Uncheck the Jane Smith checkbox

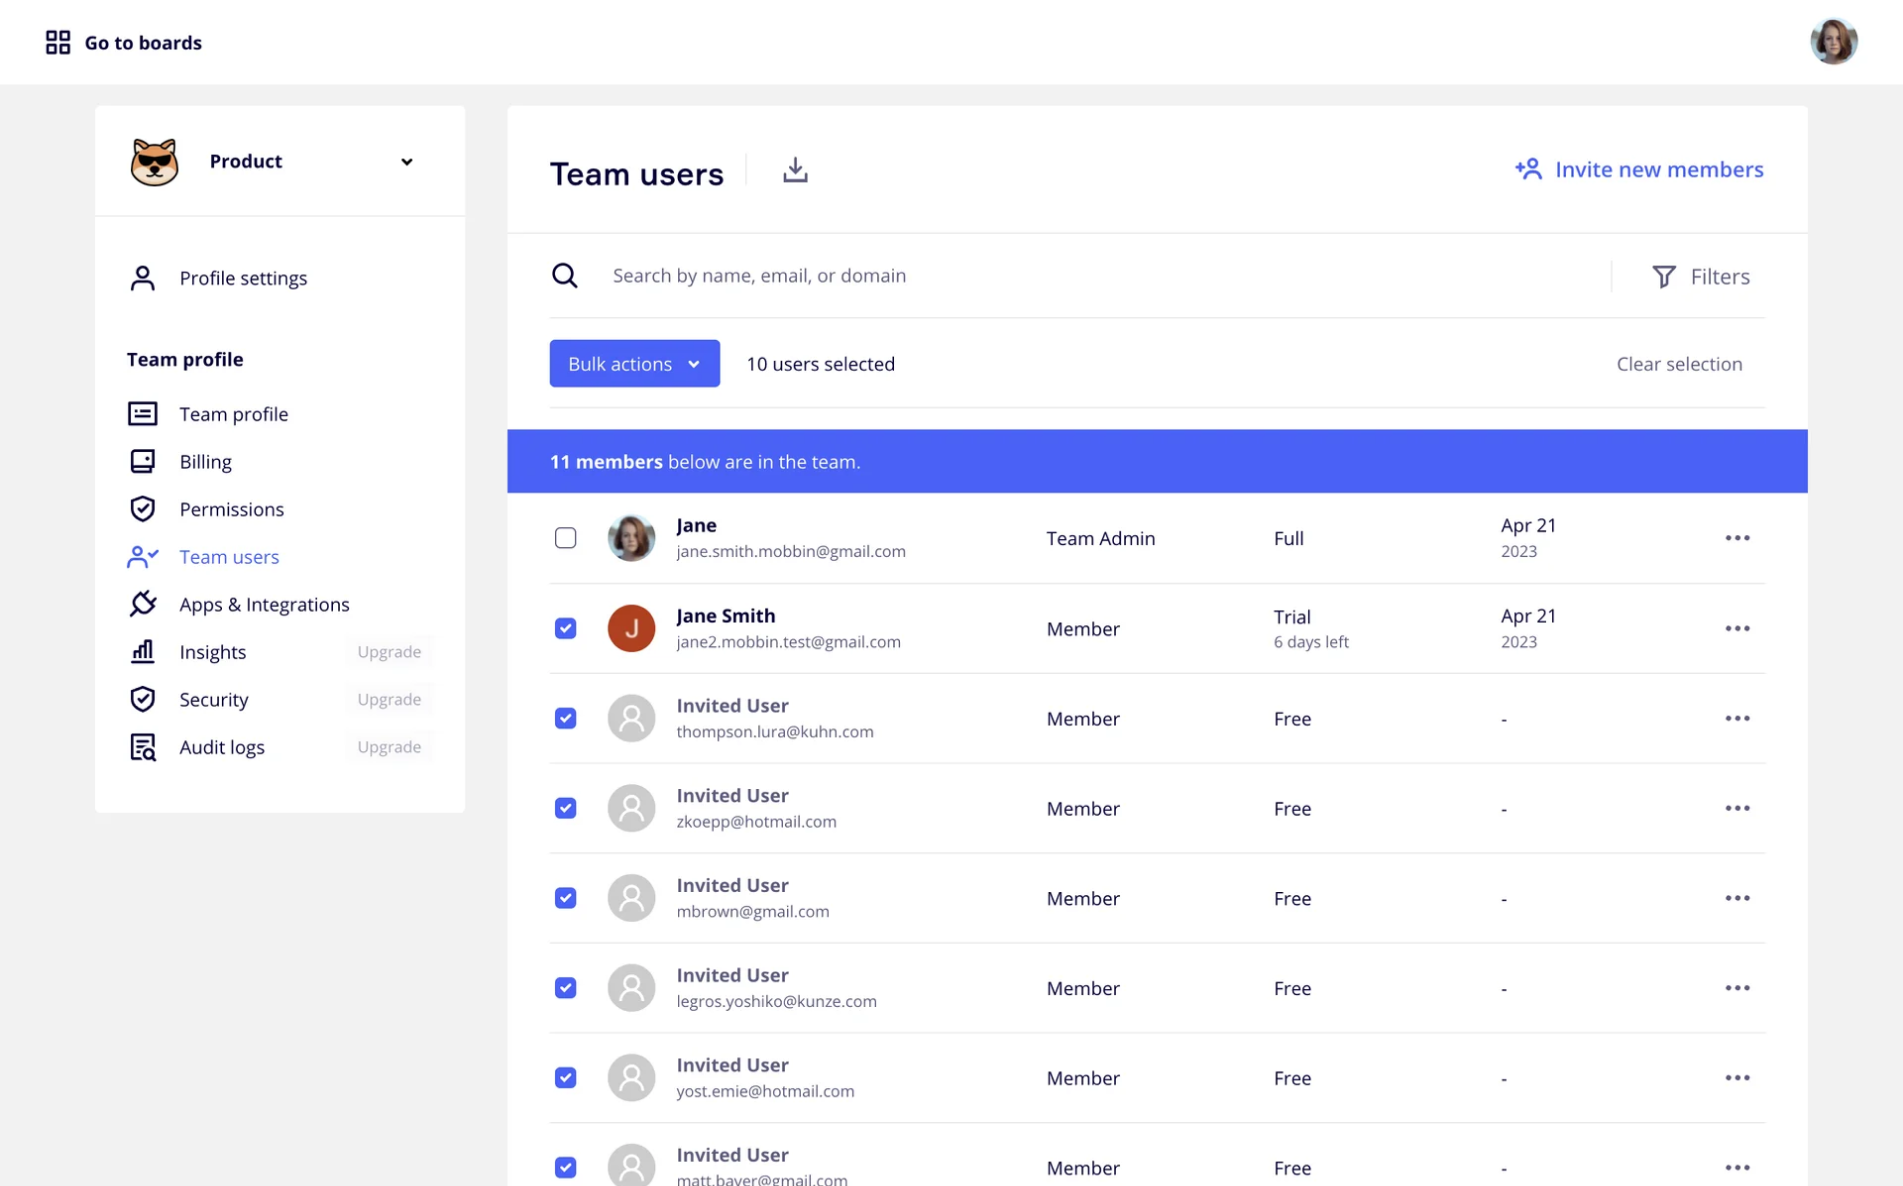565,628
